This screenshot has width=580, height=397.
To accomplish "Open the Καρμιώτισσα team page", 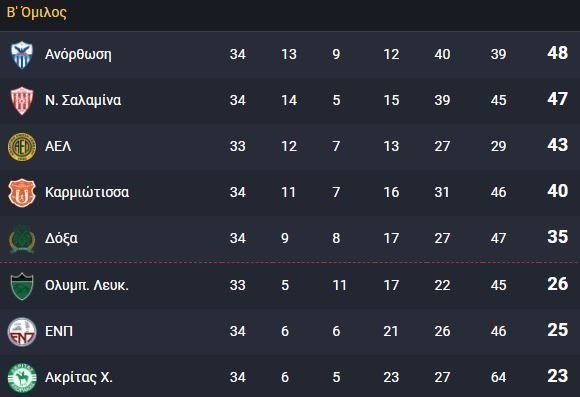I will pos(87,192).
